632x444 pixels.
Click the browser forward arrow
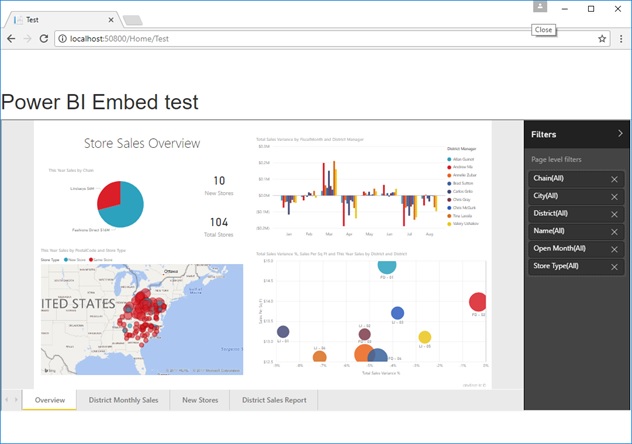(27, 39)
